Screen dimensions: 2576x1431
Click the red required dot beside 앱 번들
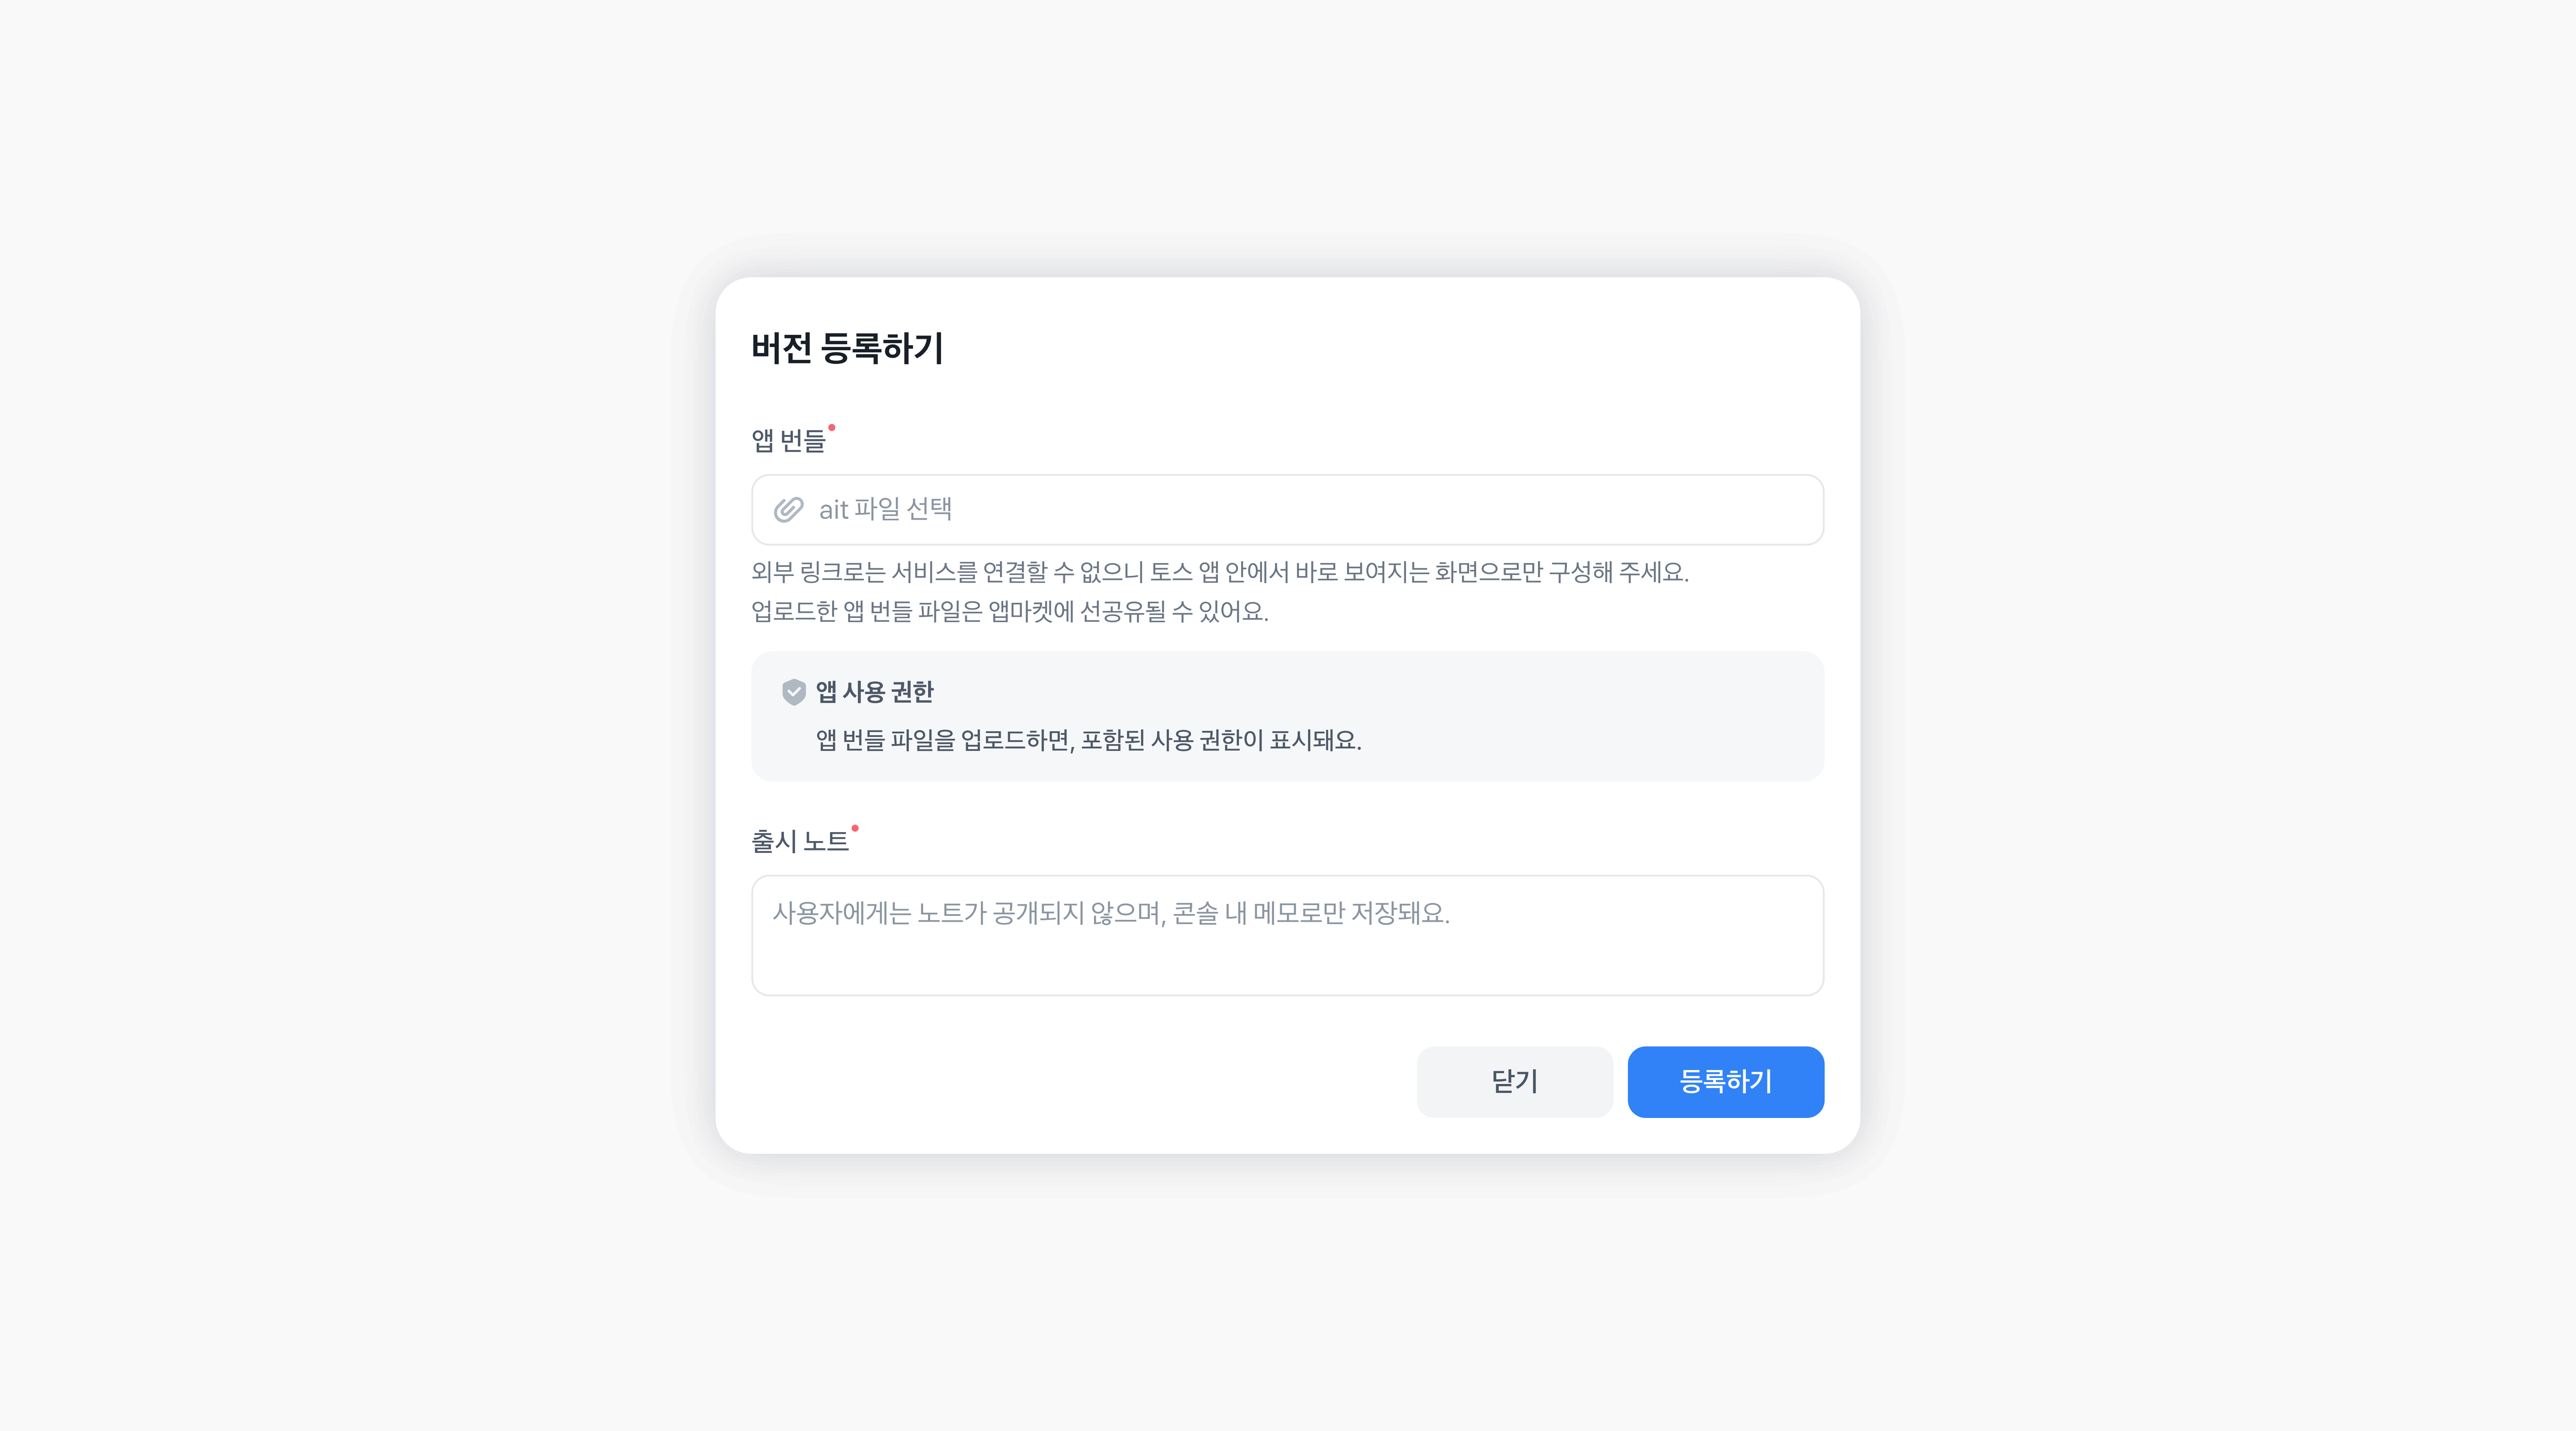click(x=831, y=428)
